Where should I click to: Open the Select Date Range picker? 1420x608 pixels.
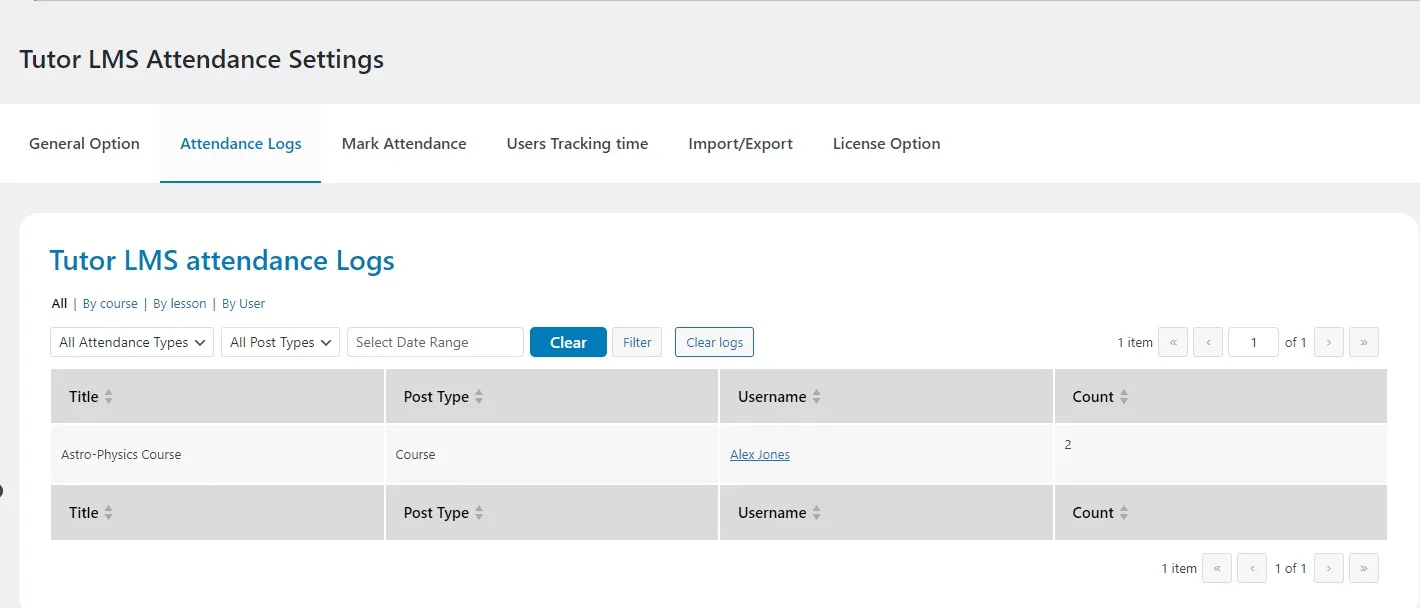[x=435, y=342]
